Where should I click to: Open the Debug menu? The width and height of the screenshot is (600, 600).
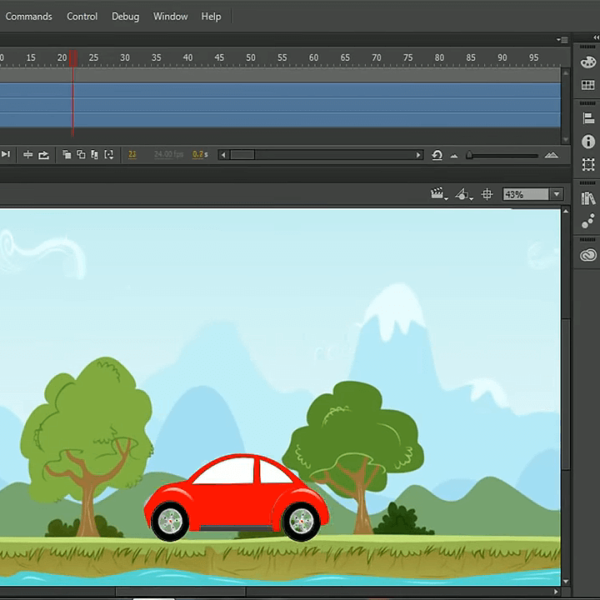click(x=125, y=17)
